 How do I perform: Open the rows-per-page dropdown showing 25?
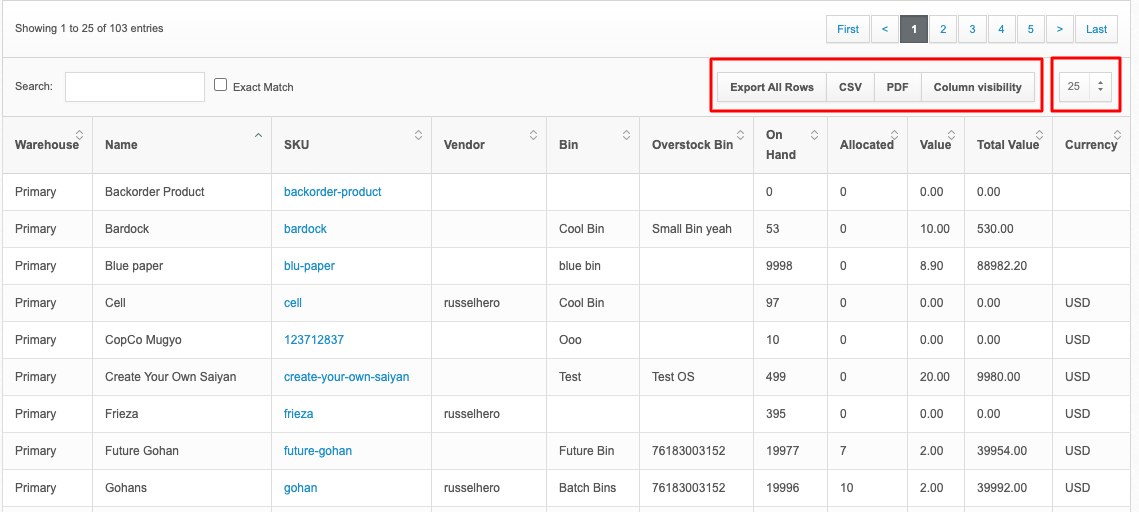pyautogui.click(x=1085, y=87)
